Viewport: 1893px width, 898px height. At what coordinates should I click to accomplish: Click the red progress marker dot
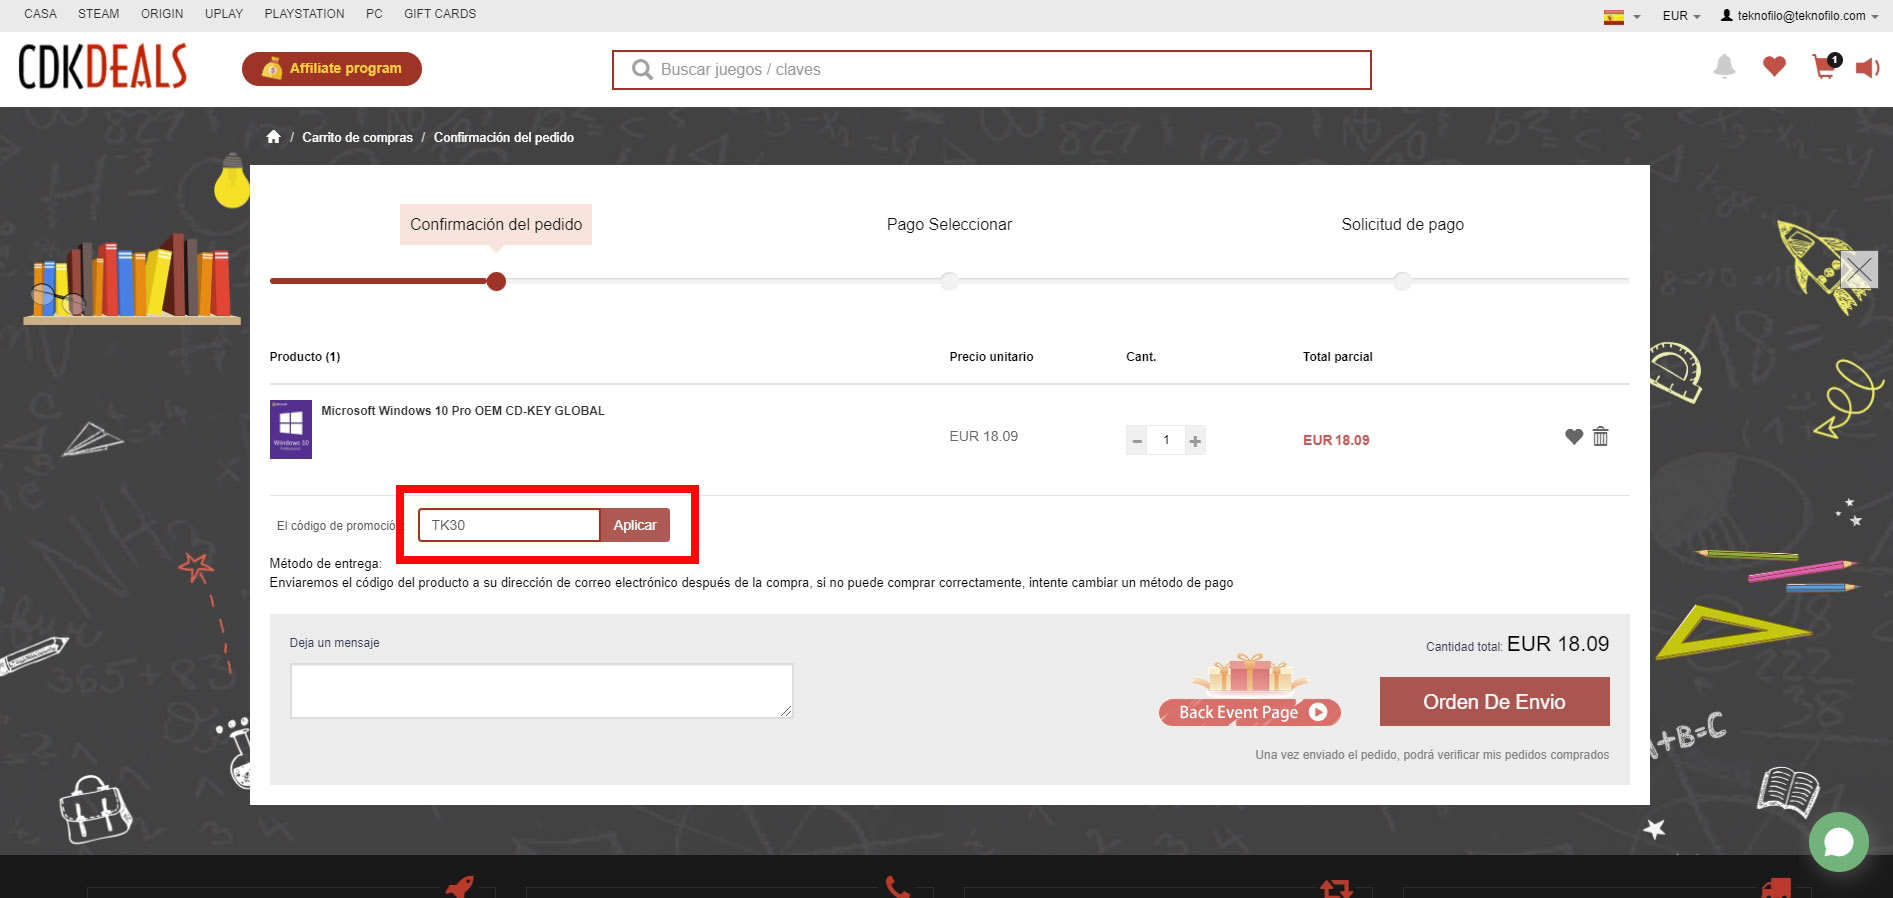click(496, 281)
